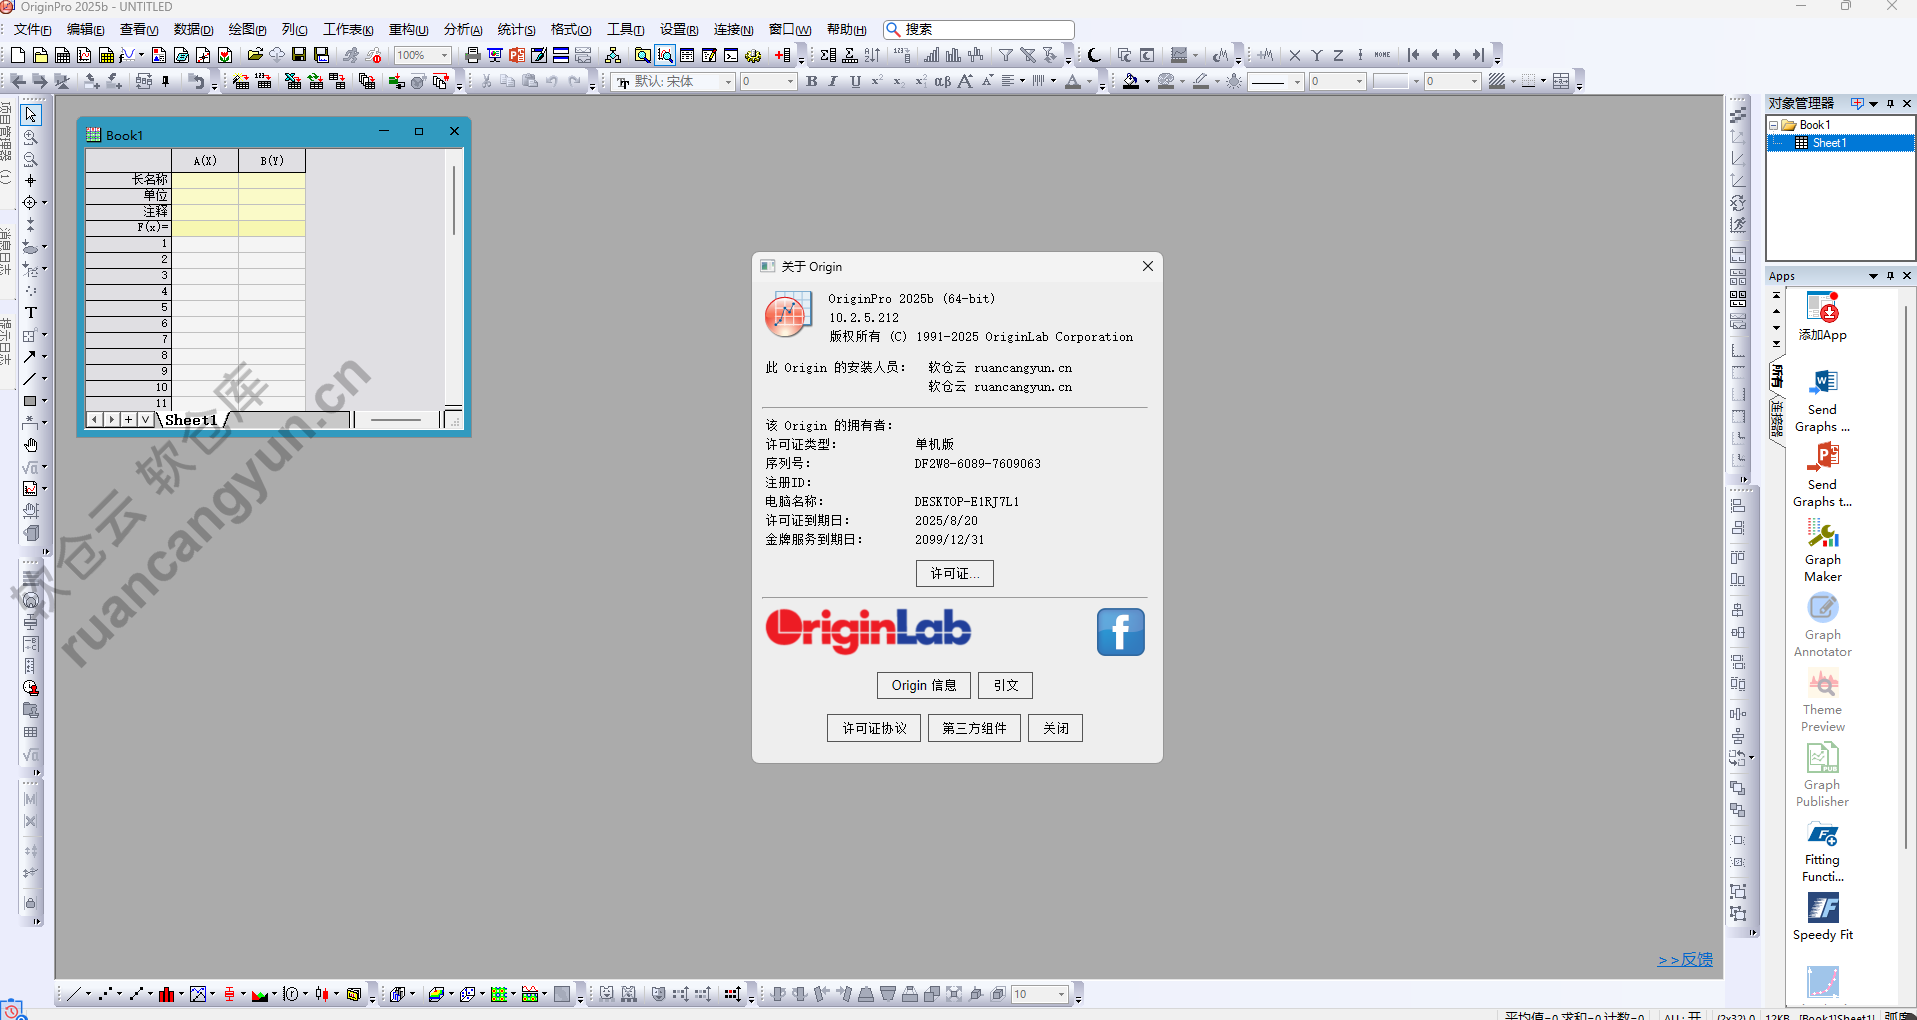Select the Sheet1 worksheet tab

(x=190, y=420)
